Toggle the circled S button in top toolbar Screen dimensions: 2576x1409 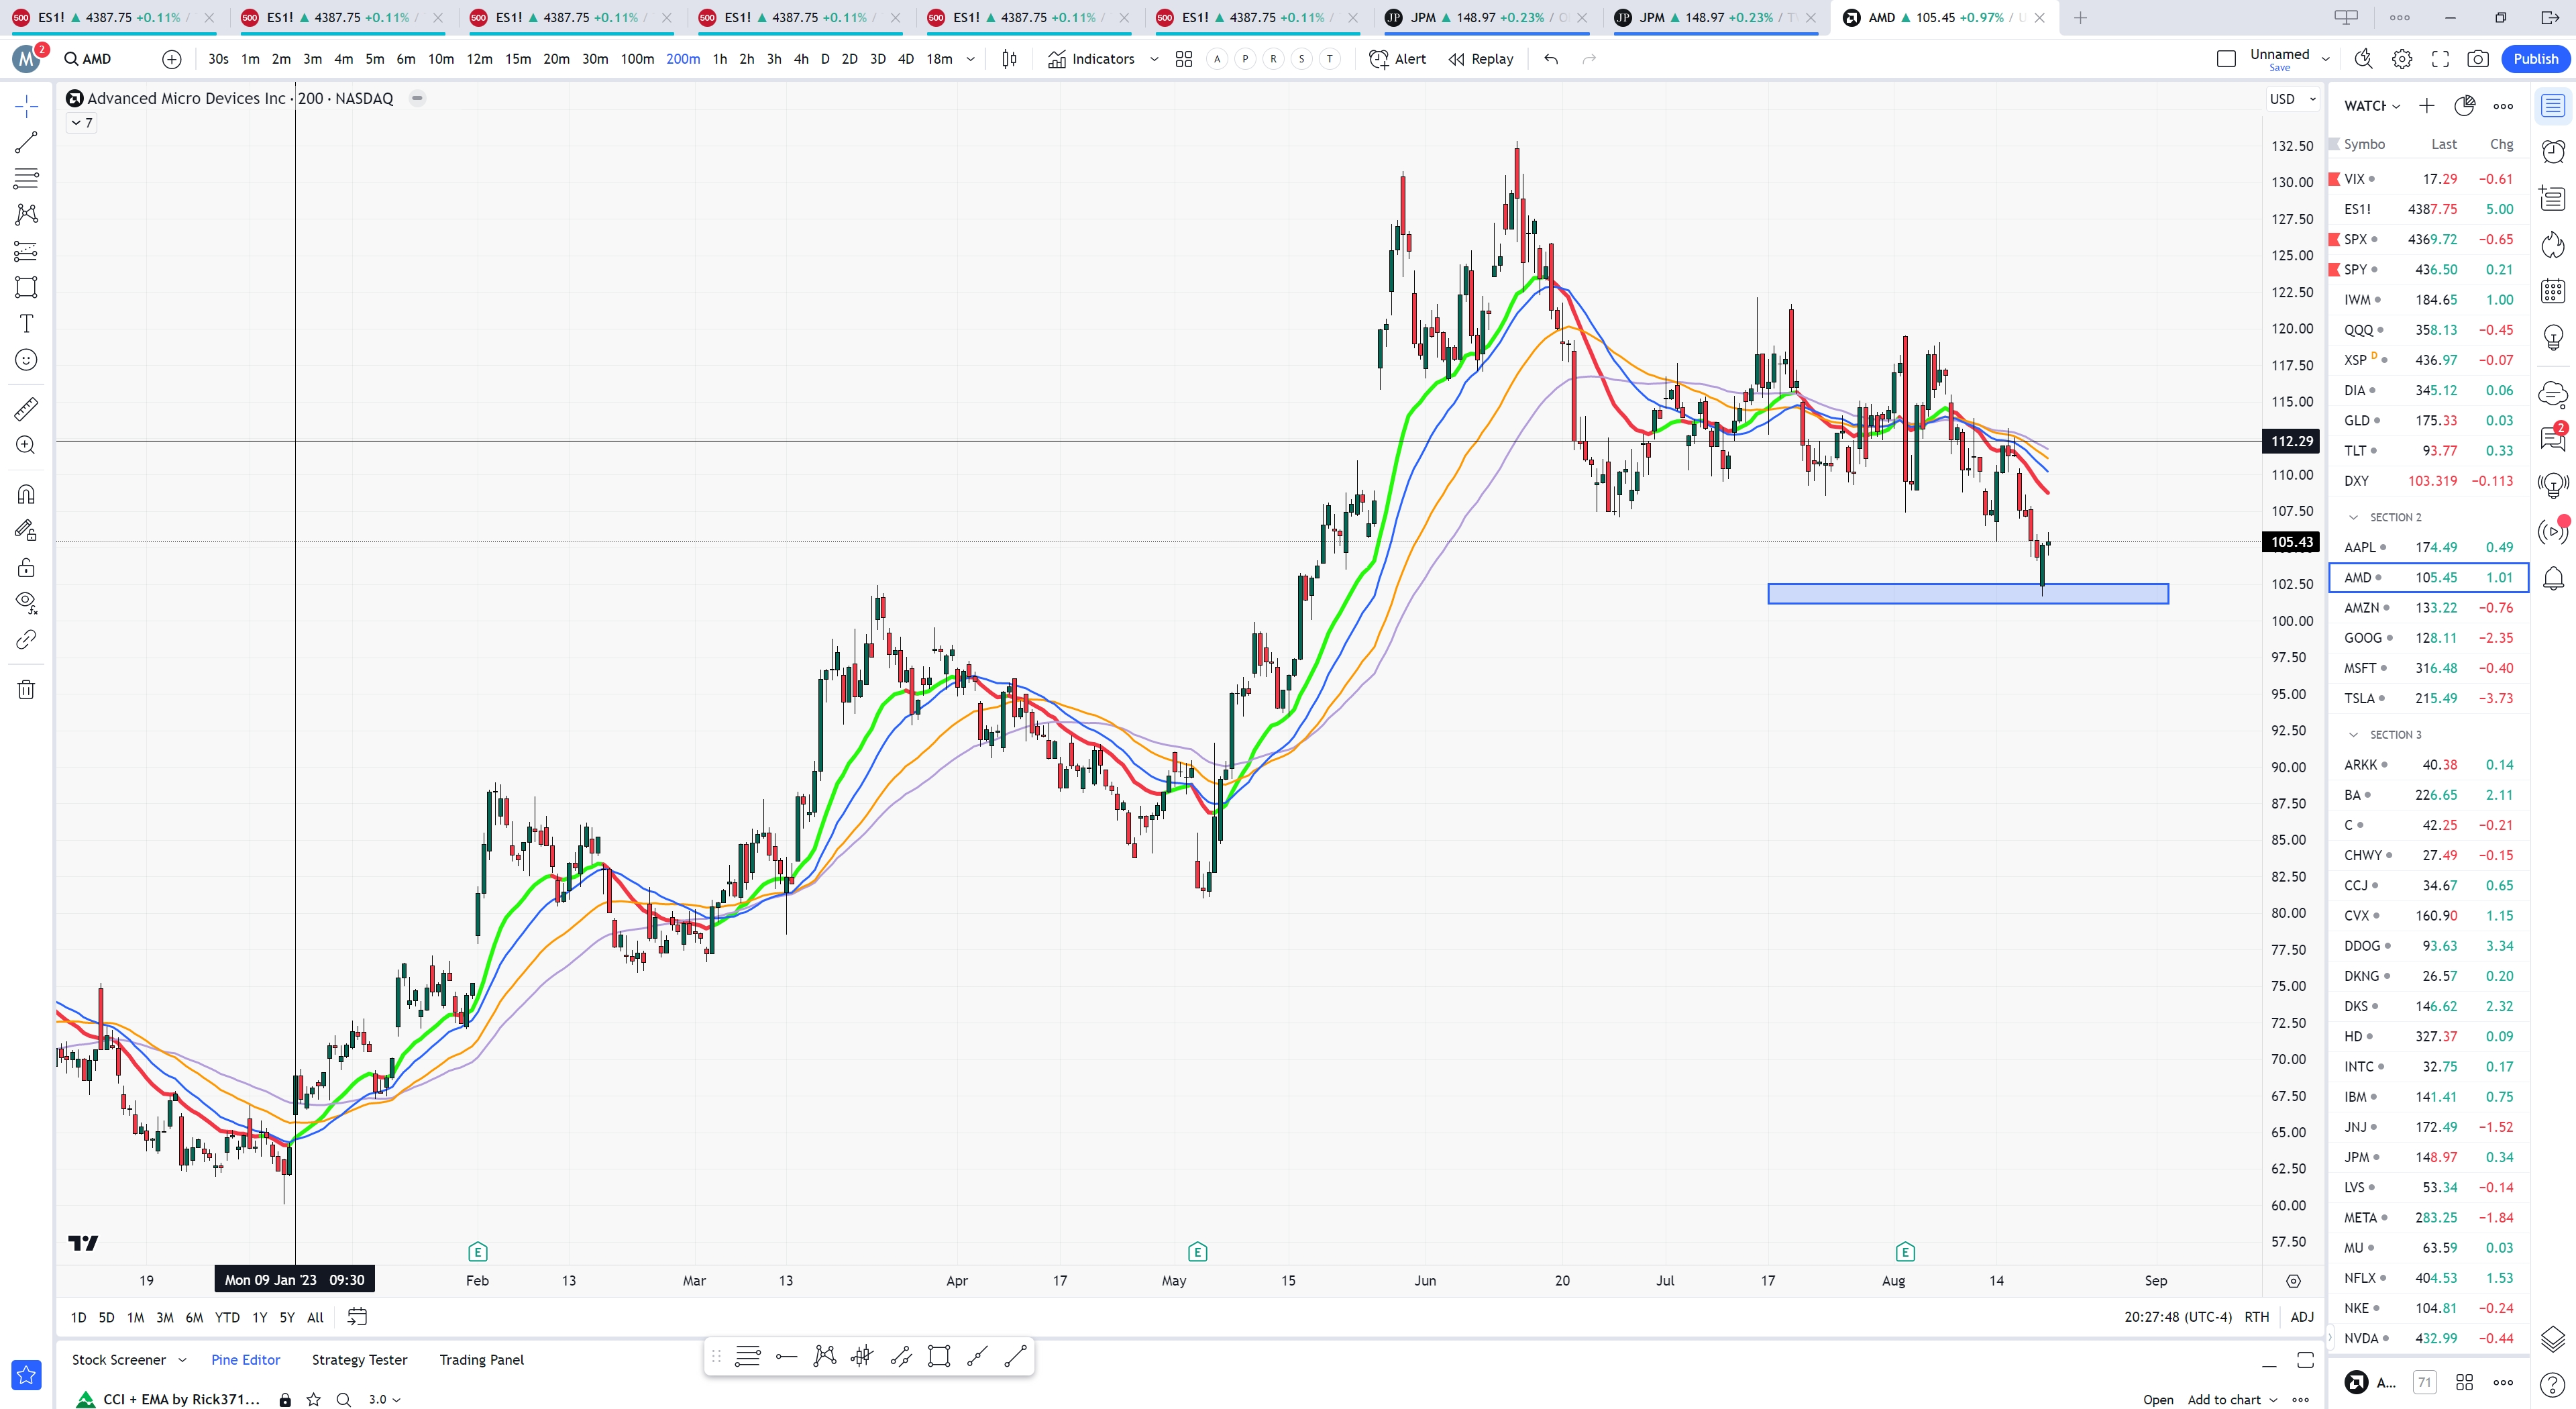[x=1301, y=59]
